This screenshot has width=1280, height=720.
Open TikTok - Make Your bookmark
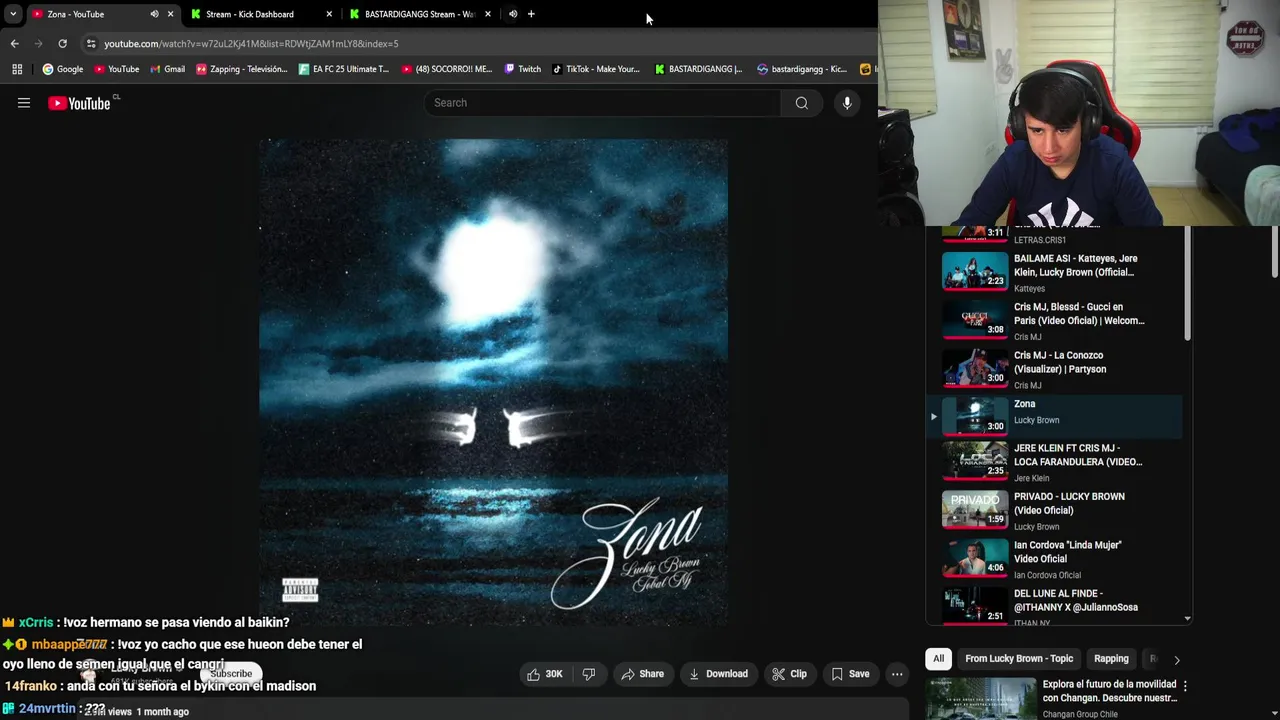(595, 69)
